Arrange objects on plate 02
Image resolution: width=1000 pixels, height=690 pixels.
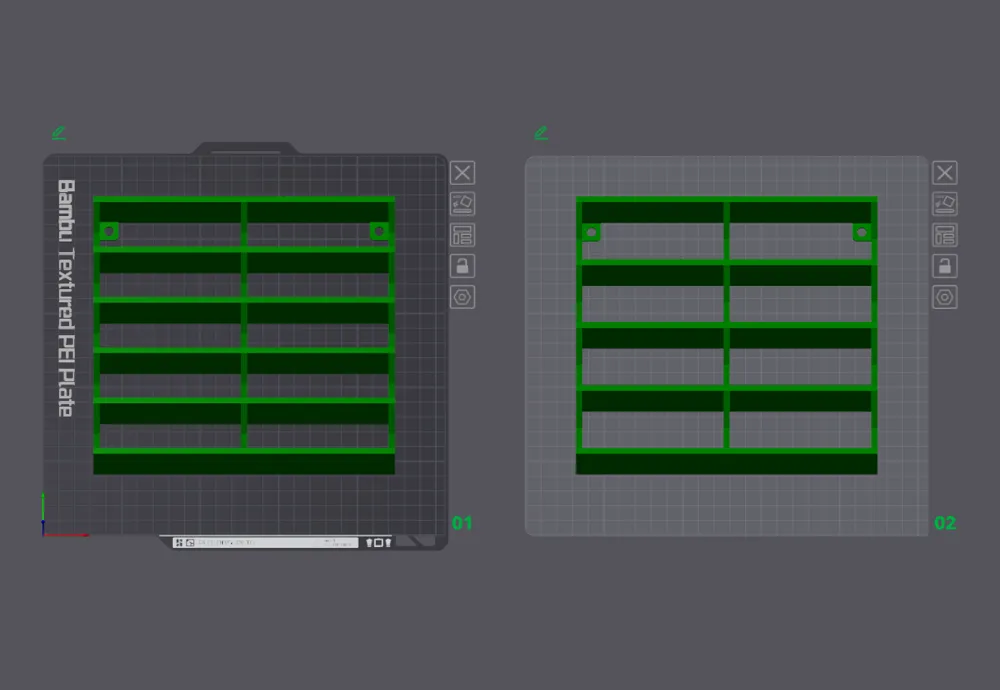tap(945, 235)
